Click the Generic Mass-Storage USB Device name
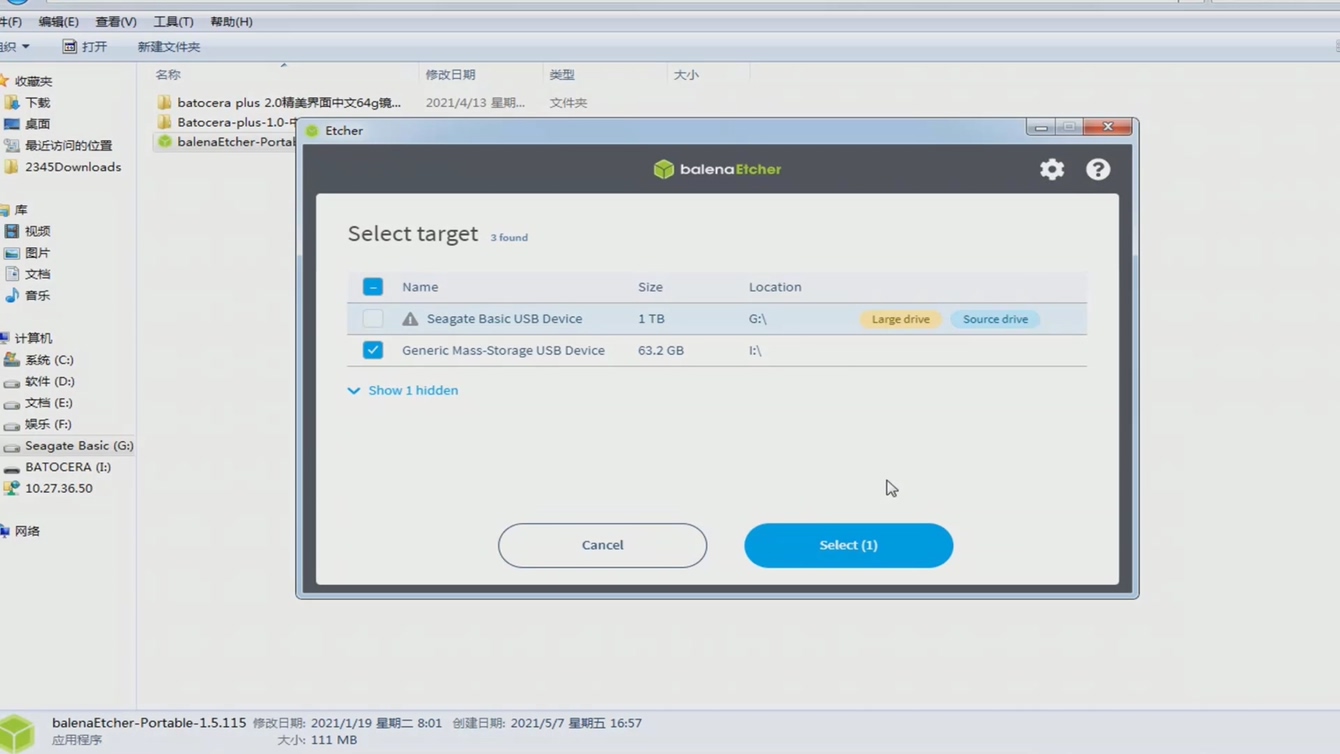Image resolution: width=1340 pixels, height=754 pixels. pos(503,350)
